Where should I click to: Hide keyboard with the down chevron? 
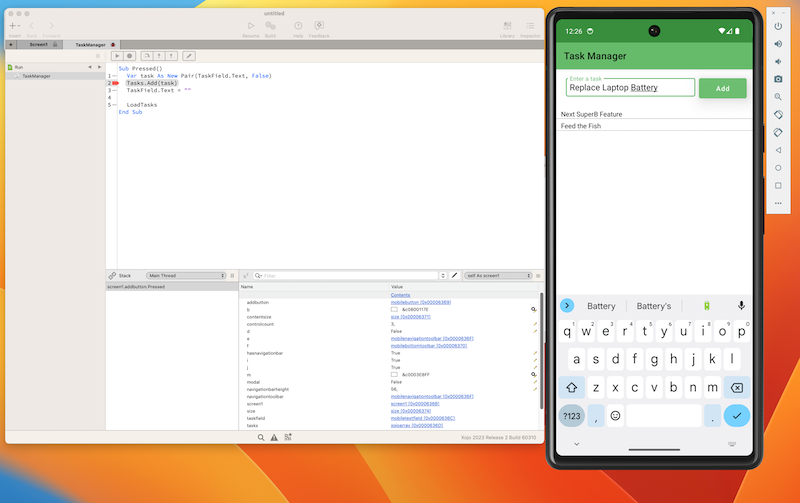(577, 444)
